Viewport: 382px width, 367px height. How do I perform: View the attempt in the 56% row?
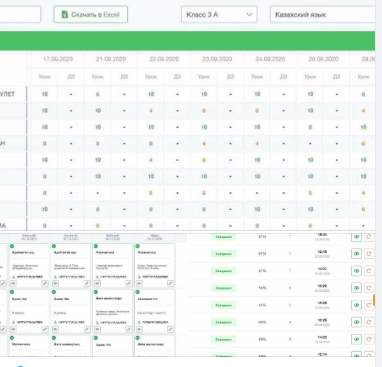pos(356,288)
